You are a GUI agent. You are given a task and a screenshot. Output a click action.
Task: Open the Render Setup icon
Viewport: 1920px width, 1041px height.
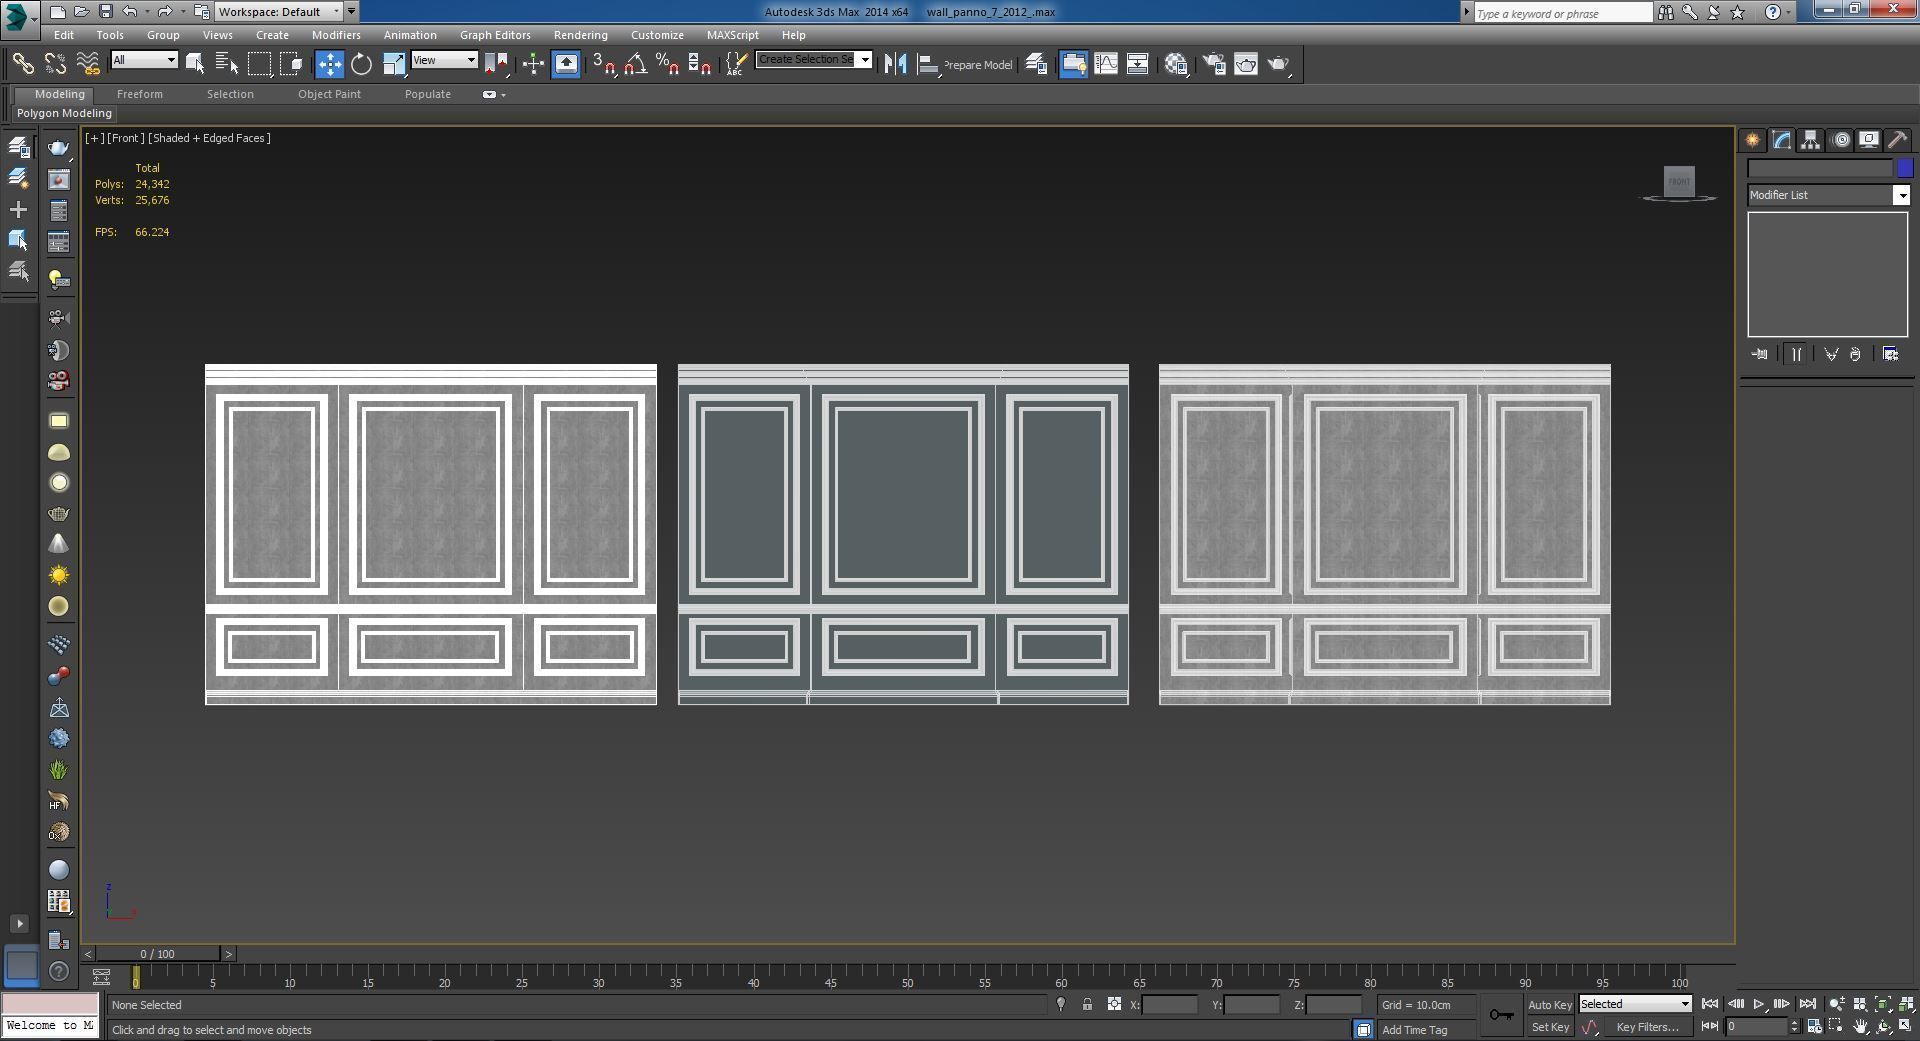(x=1214, y=64)
